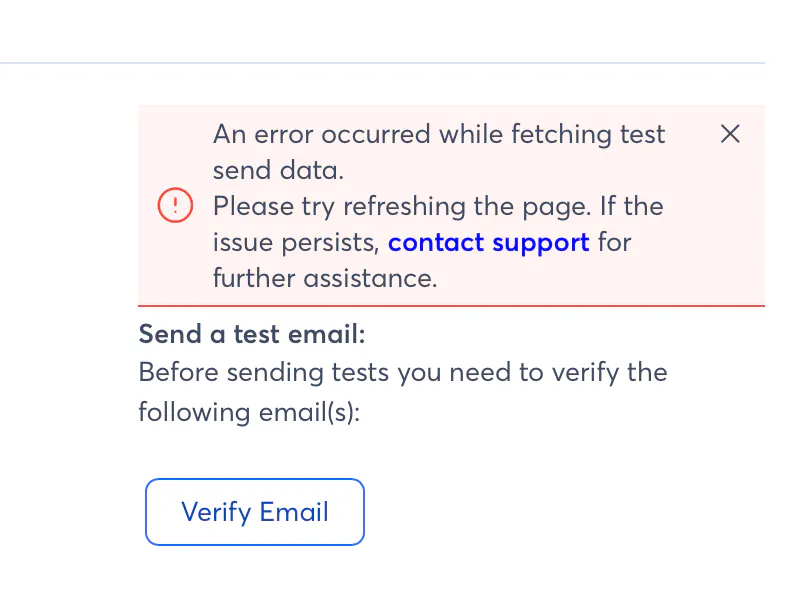Viewport: 796px width, 600px height.
Task: Select the 'send data.' text line
Action: point(278,170)
